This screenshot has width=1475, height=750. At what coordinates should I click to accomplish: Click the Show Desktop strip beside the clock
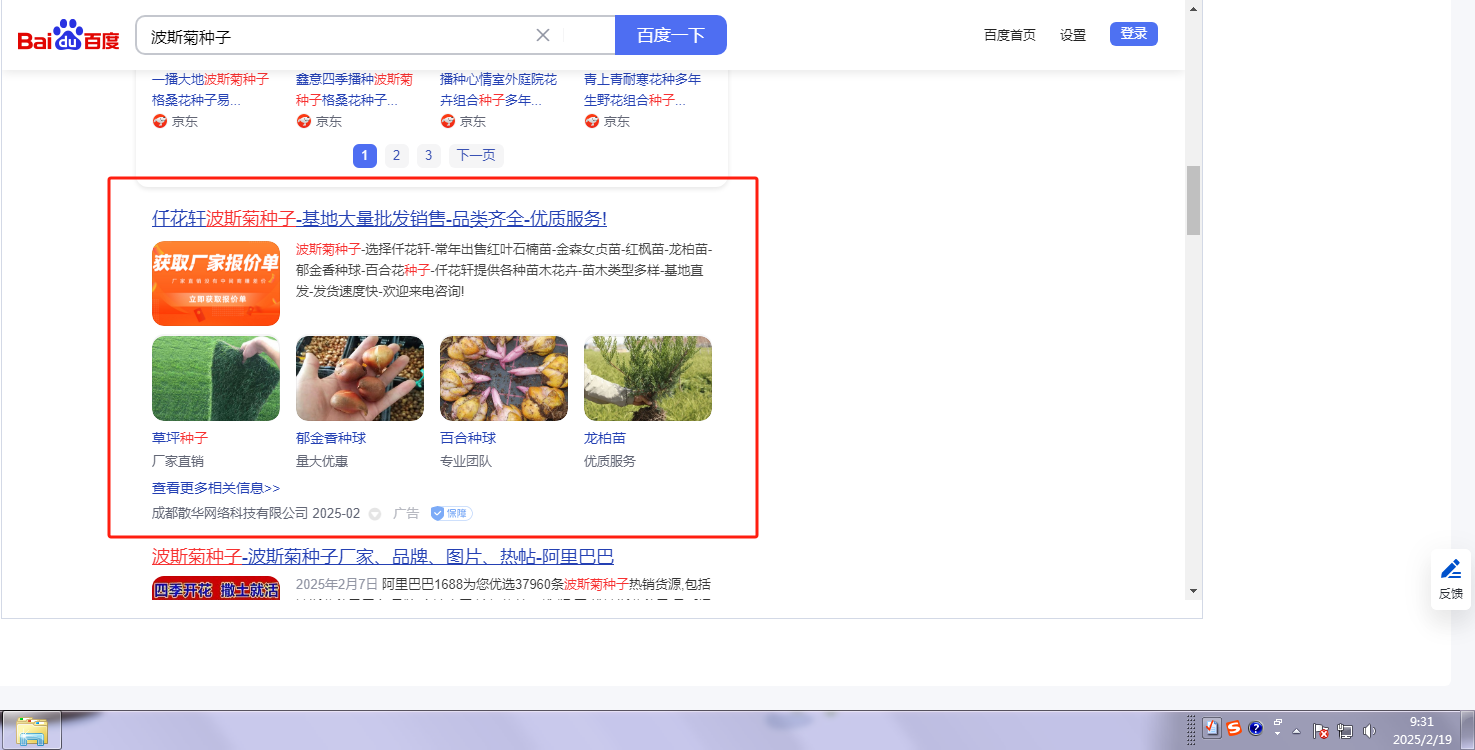coord(1467,730)
